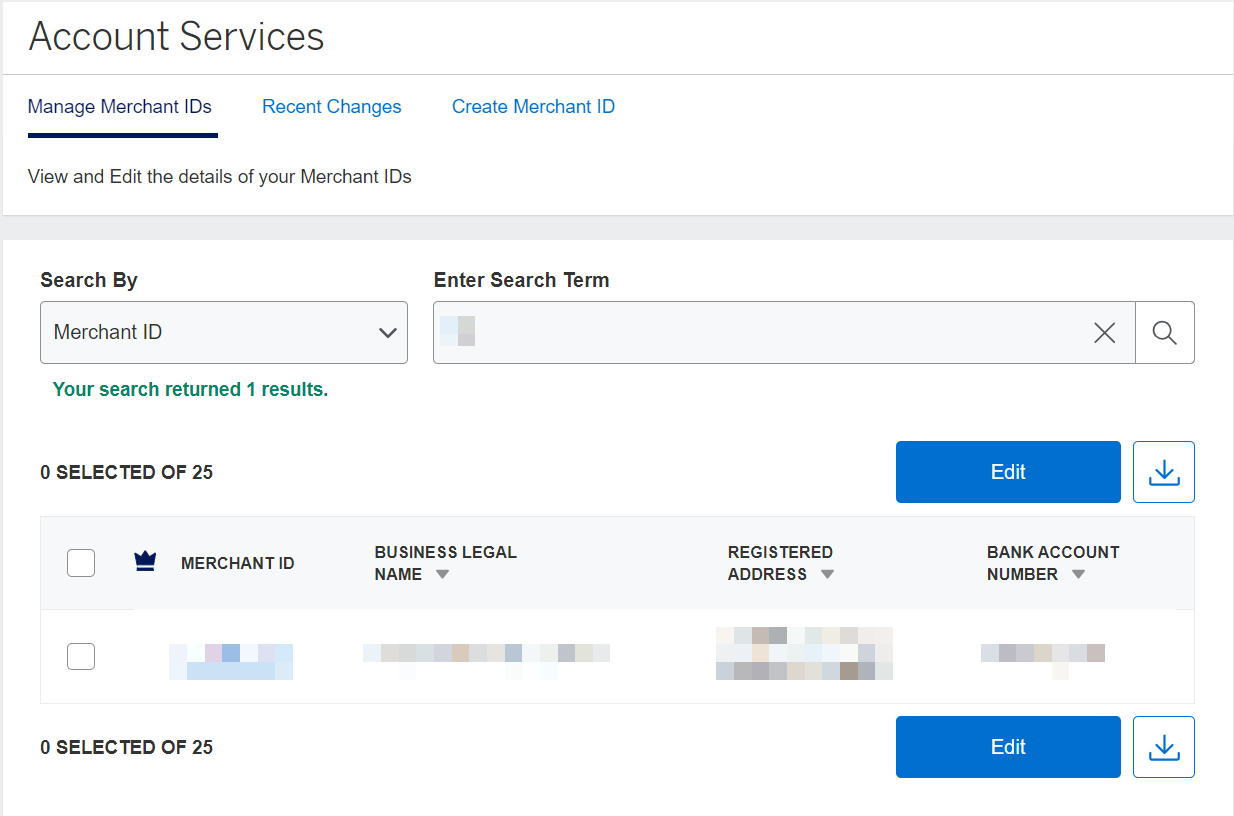1234x816 pixels.
Task: Switch to the Recent Changes tab
Action: point(331,106)
